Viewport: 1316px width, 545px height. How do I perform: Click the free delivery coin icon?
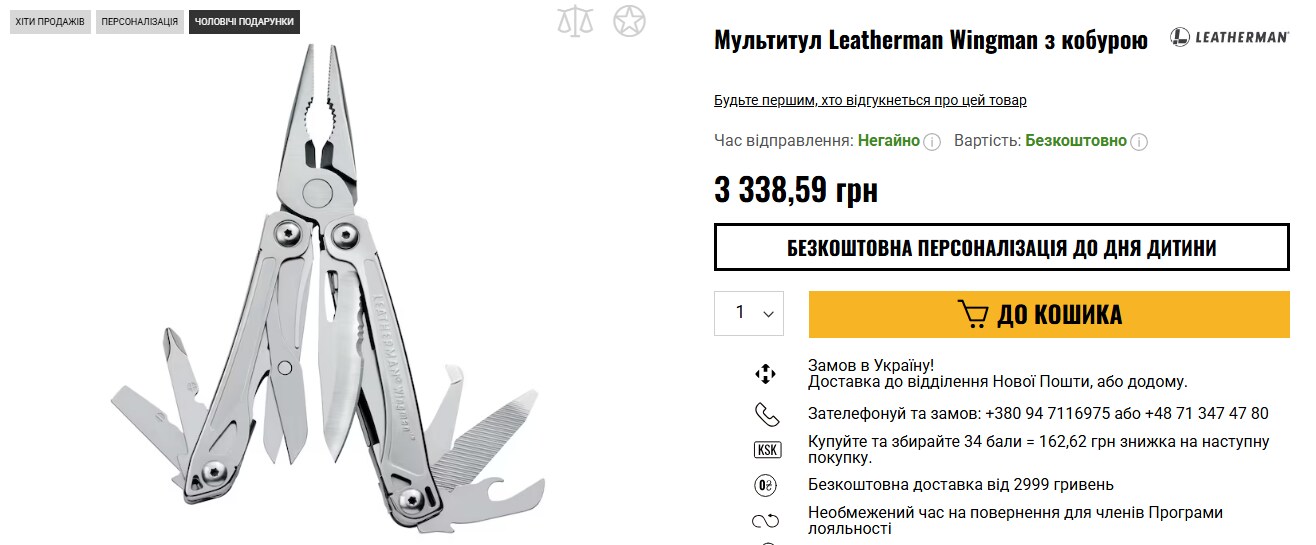coord(765,485)
